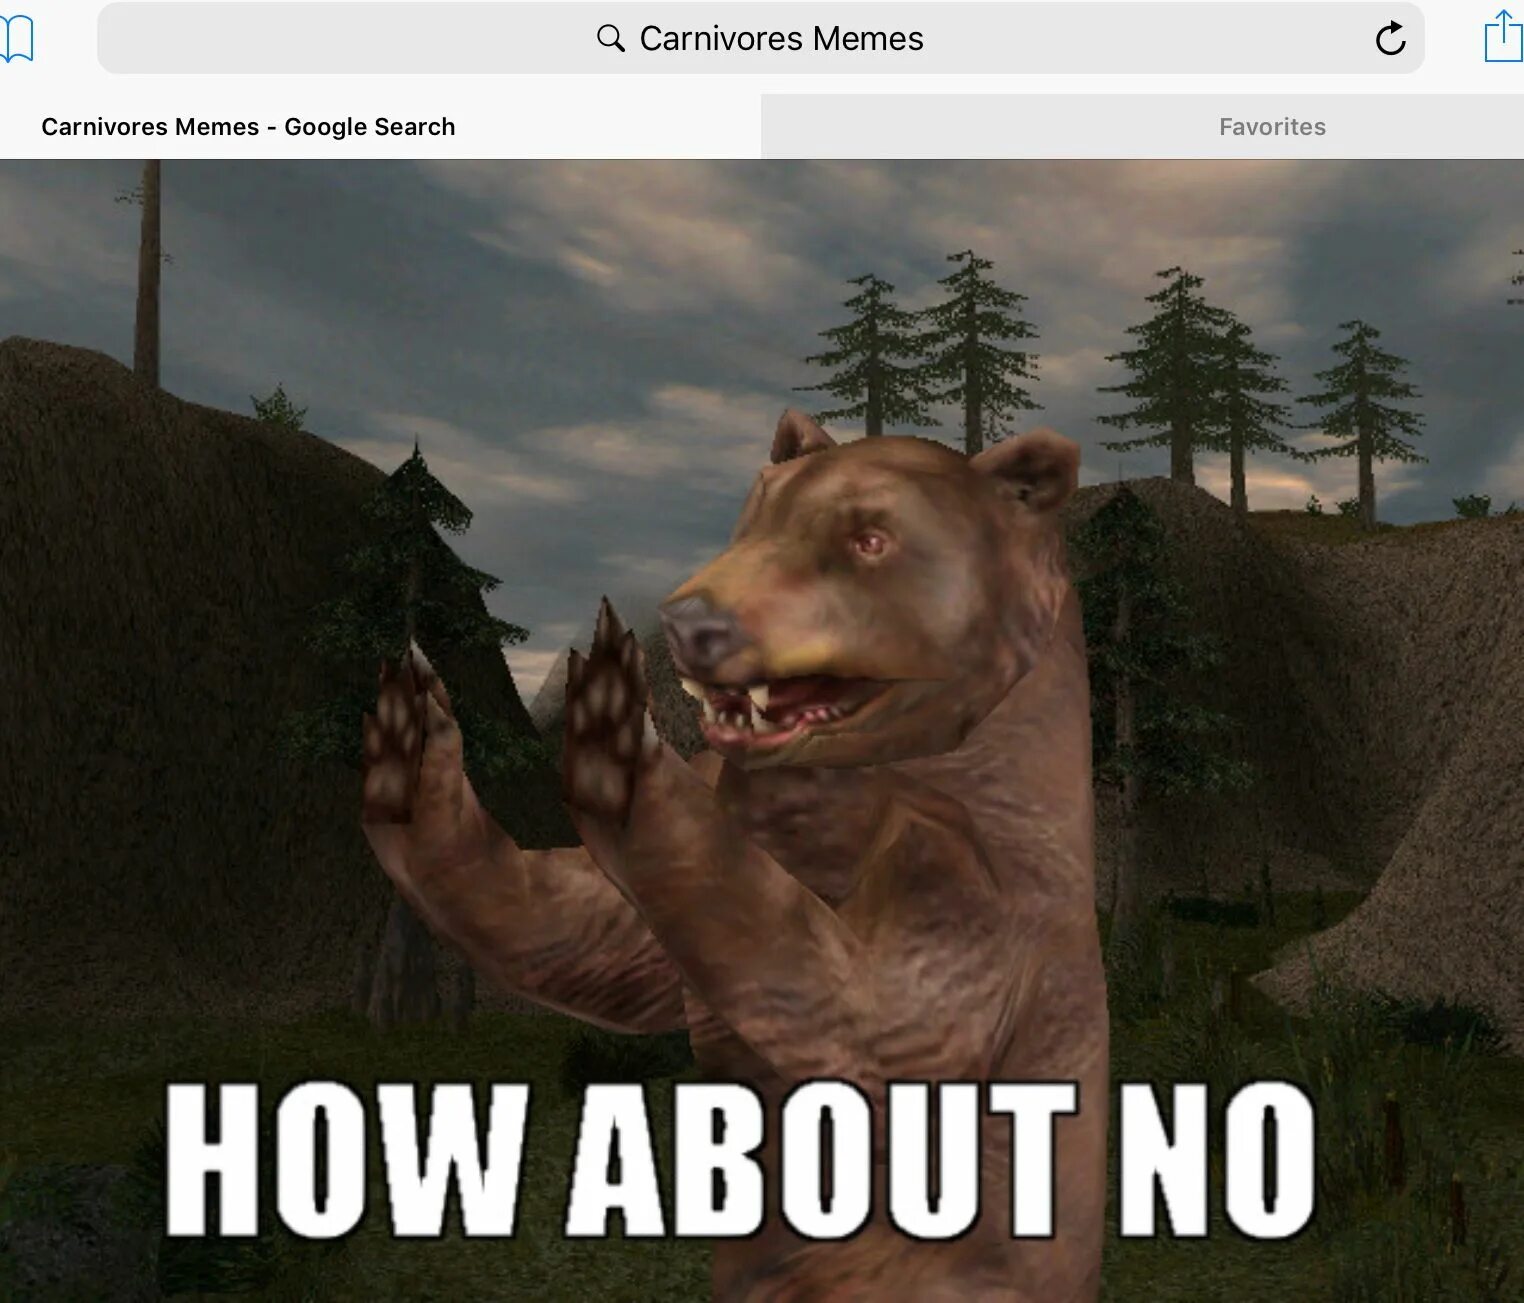Viewport: 1524px width, 1303px height.
Task: Switch to the Favorites tab
Action: tap(1142, 127)
